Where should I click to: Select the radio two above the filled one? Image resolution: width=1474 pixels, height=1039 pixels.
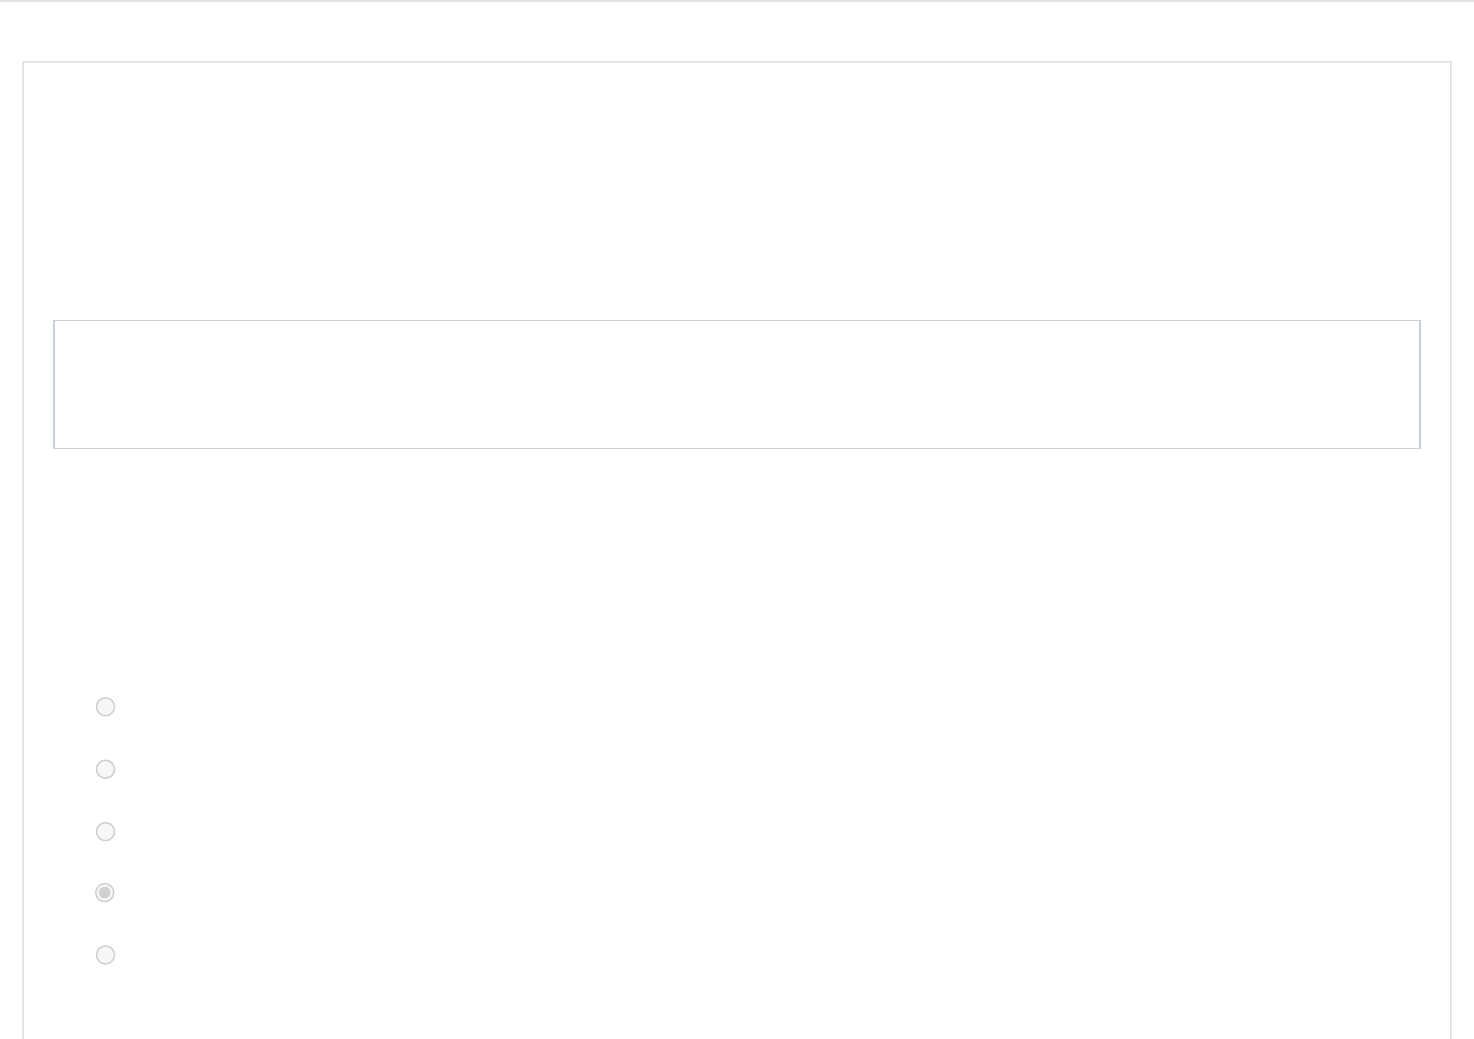(x=105, y=769)
